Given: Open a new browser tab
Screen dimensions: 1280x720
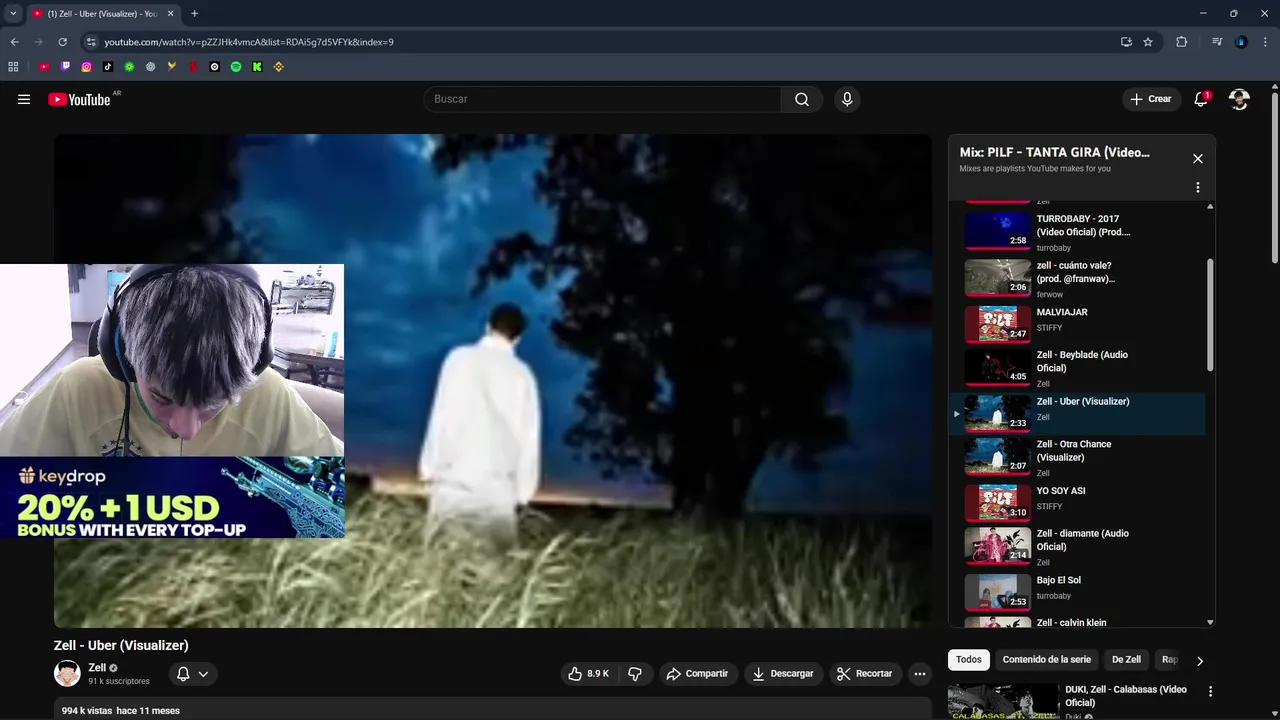Looking at the screenshot, I should [194, 14].
